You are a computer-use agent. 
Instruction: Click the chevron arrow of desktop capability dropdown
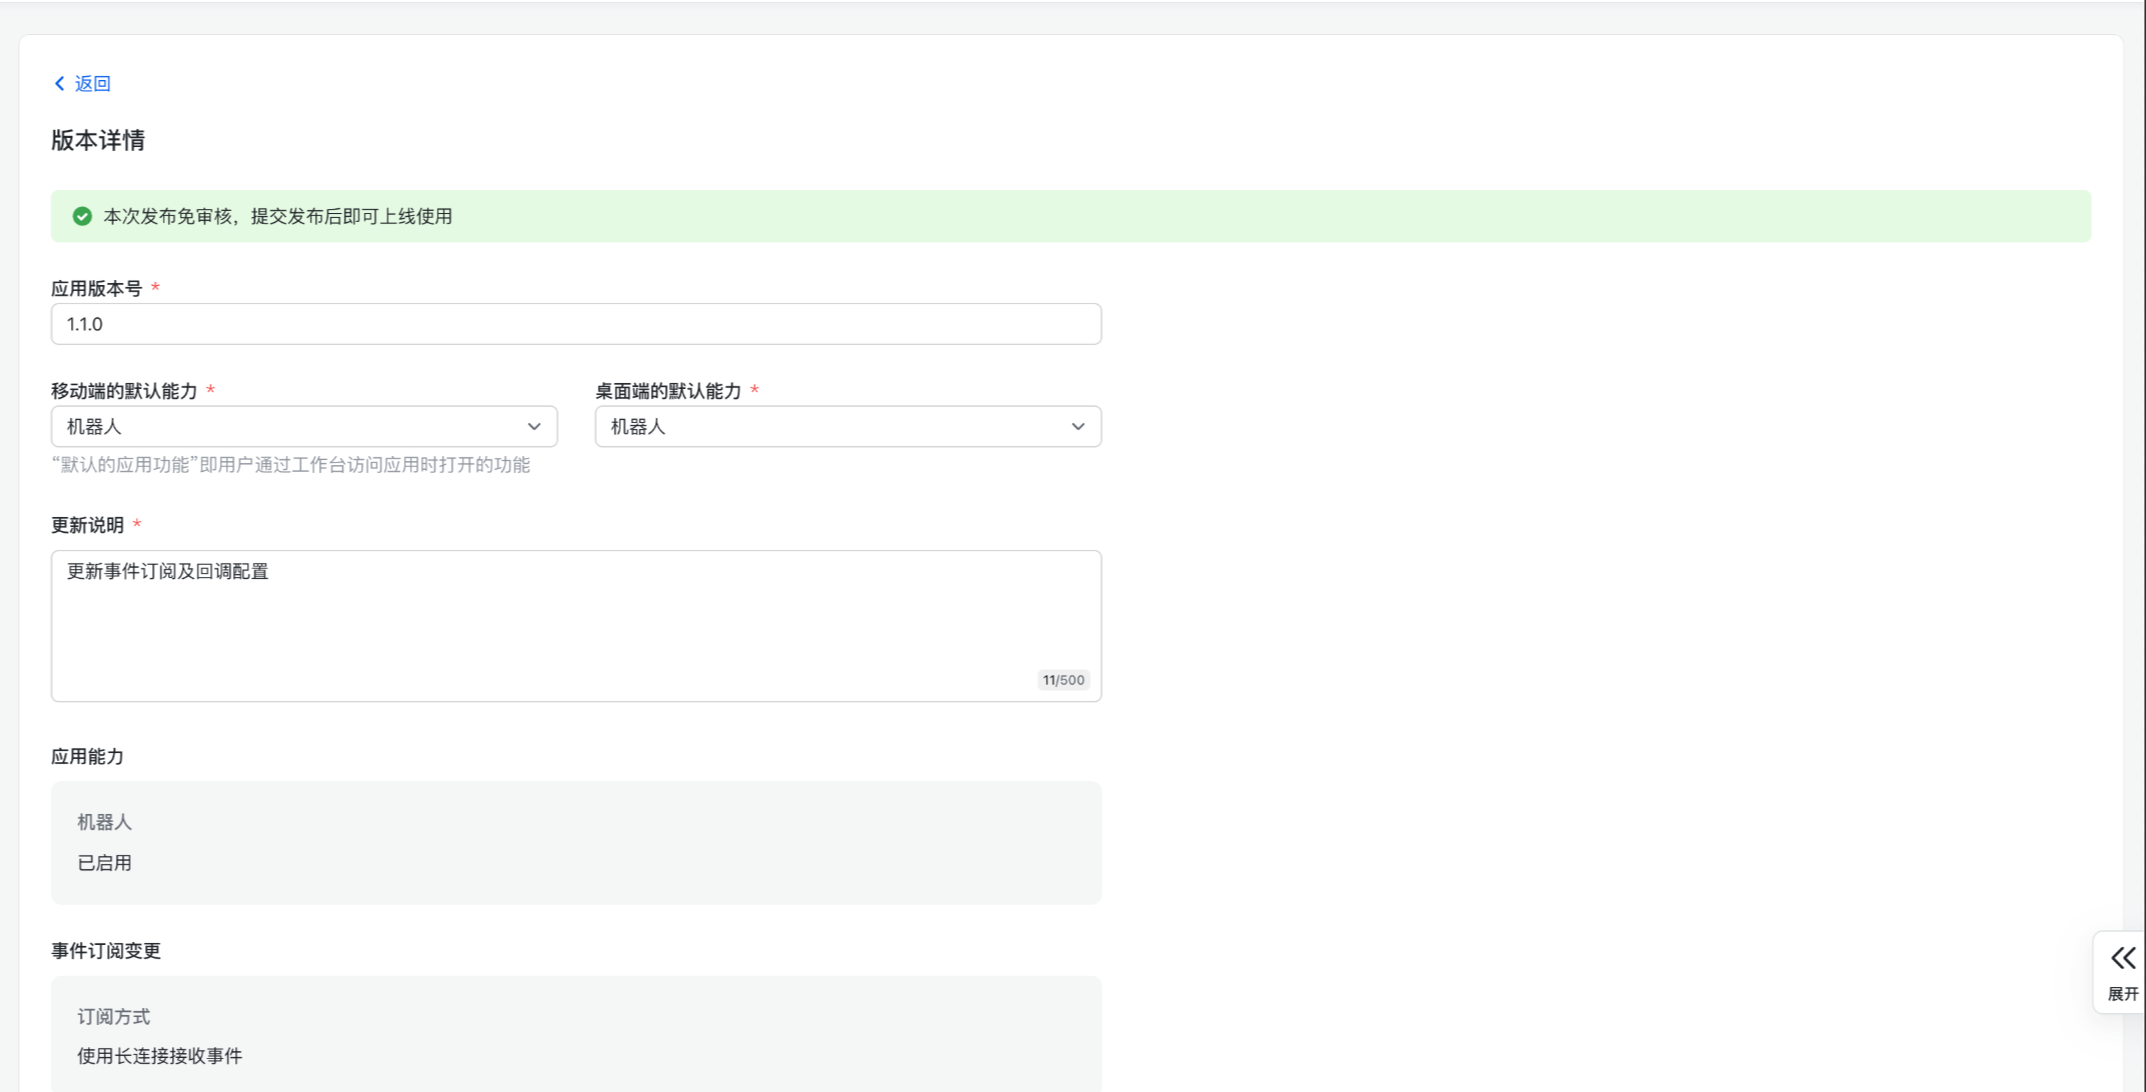1078,427
